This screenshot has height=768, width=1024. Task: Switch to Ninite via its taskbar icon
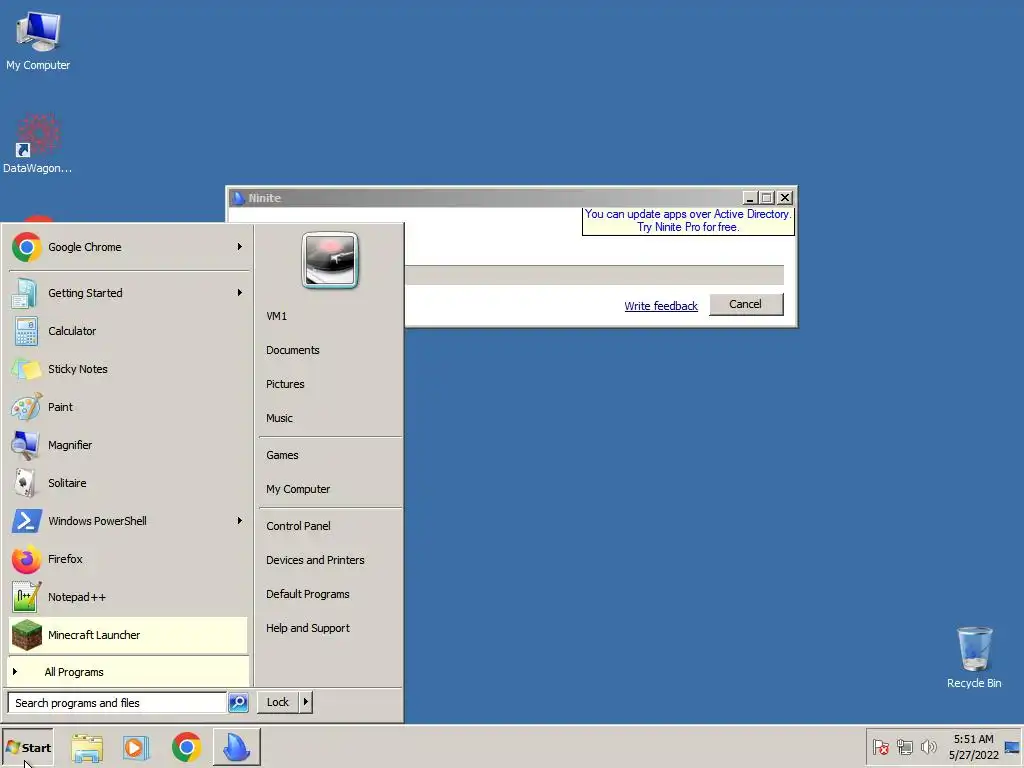pyautogui.click(x=236, y=748)
